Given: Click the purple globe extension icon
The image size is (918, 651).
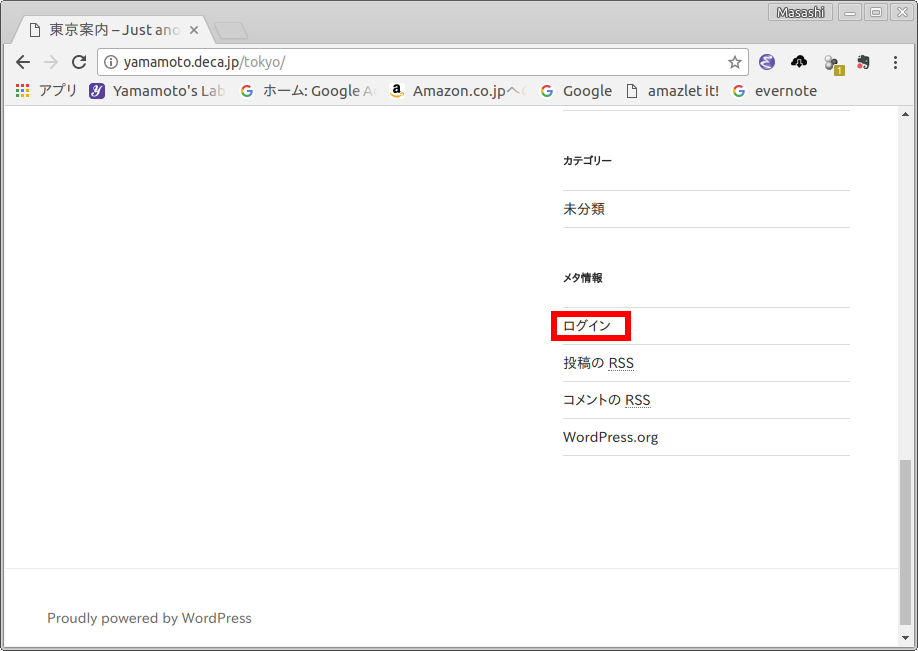Looking at the screenshot, I should 767,62.
